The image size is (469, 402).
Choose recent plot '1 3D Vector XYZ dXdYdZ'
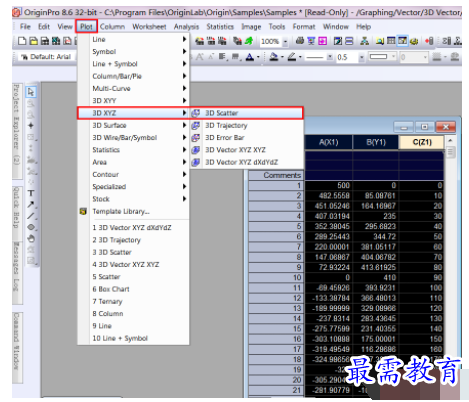pyautogui.click(x=134, y=228)
